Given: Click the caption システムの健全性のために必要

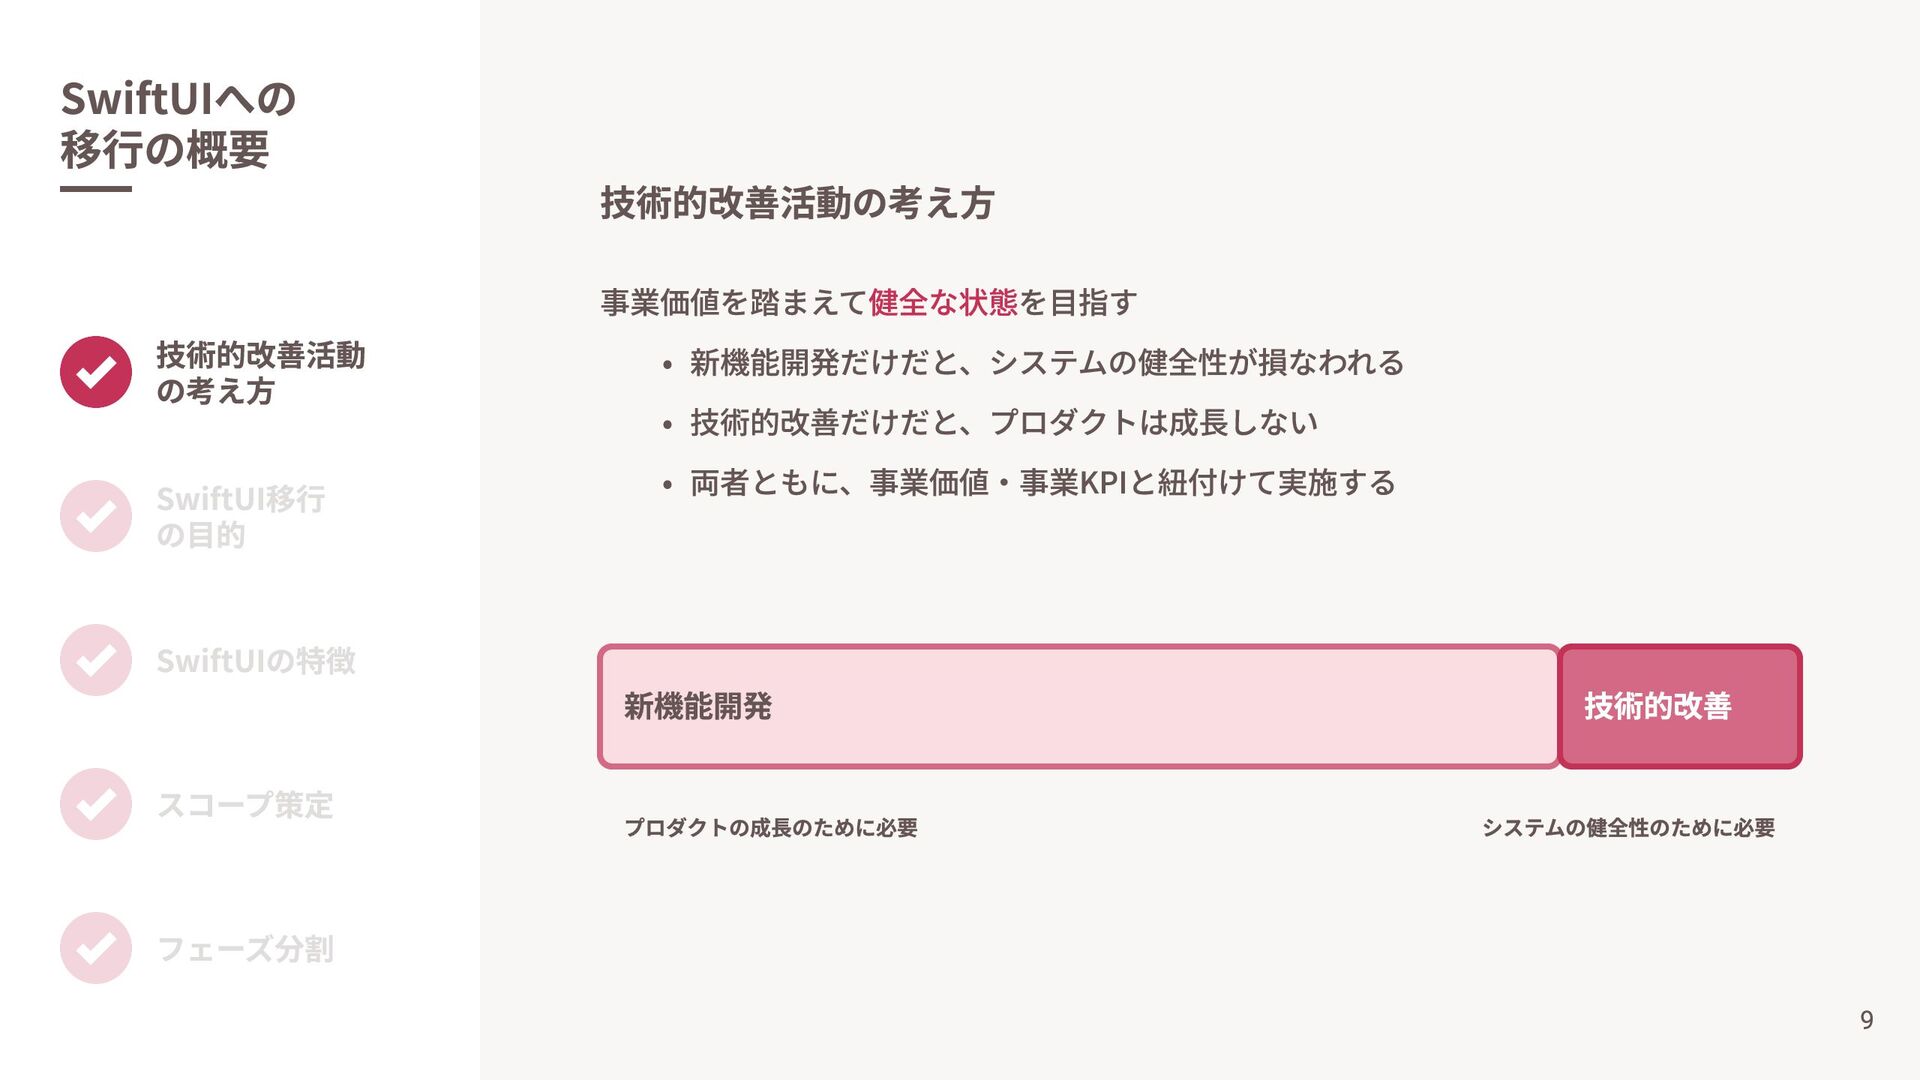Looking at the screenshot, I should 1628,828.
